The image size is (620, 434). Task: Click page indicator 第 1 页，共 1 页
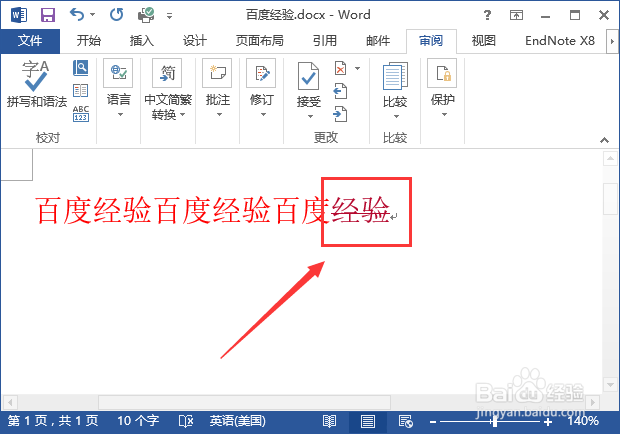53,421
